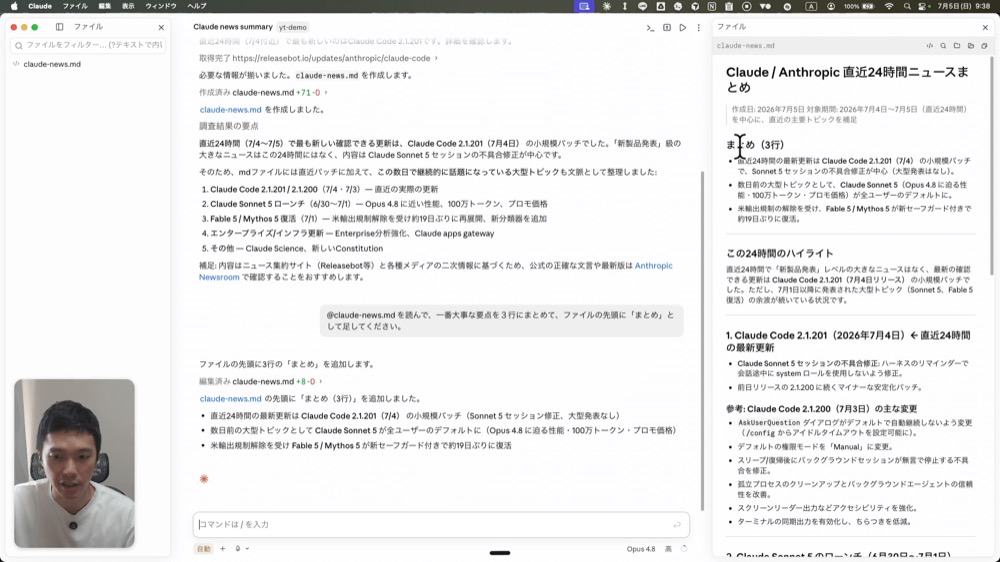1000x562 pixels.
Task: Click the user message bubble mentioning @claude-news.md
Action: pos(501,321)
